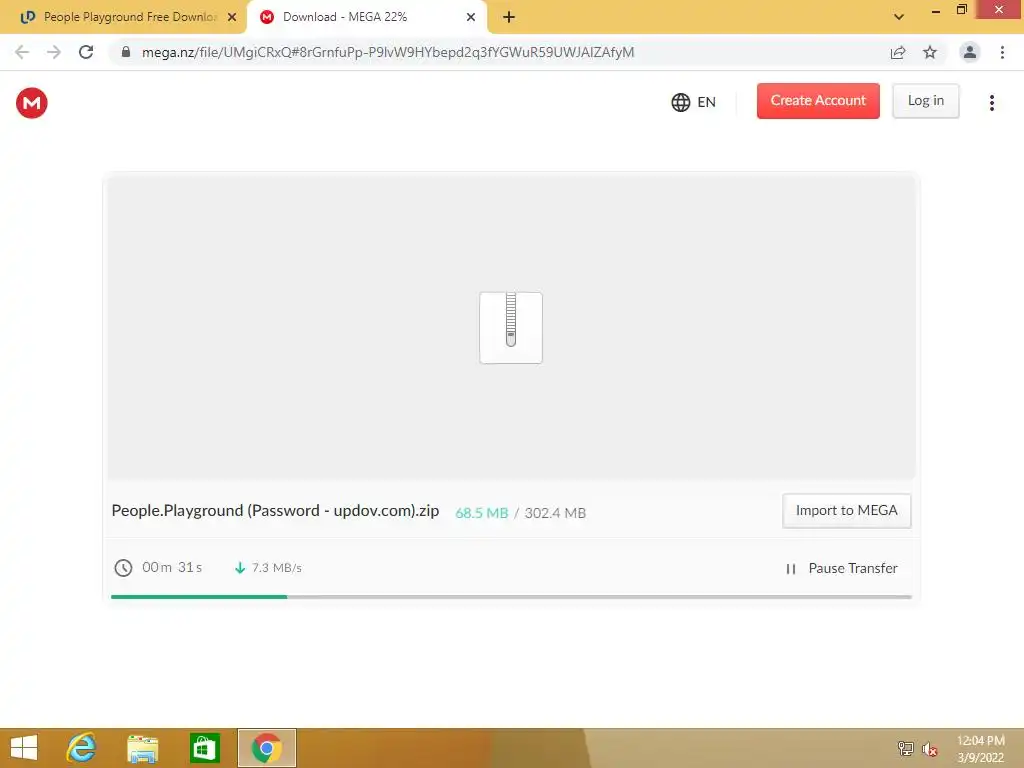The image size is (1024, 768).
Task: Click the 7.3 MB/s speed text
Action: [276, 568]
